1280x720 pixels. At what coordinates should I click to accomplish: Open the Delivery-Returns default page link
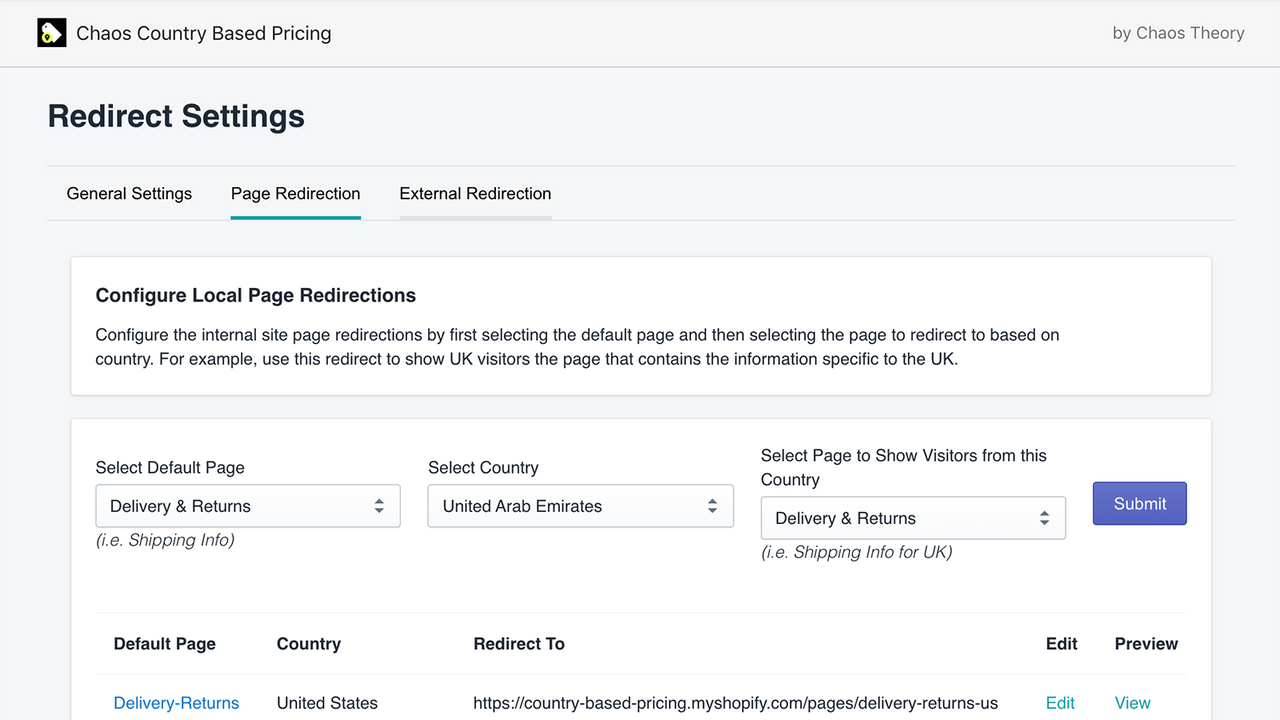176,703
